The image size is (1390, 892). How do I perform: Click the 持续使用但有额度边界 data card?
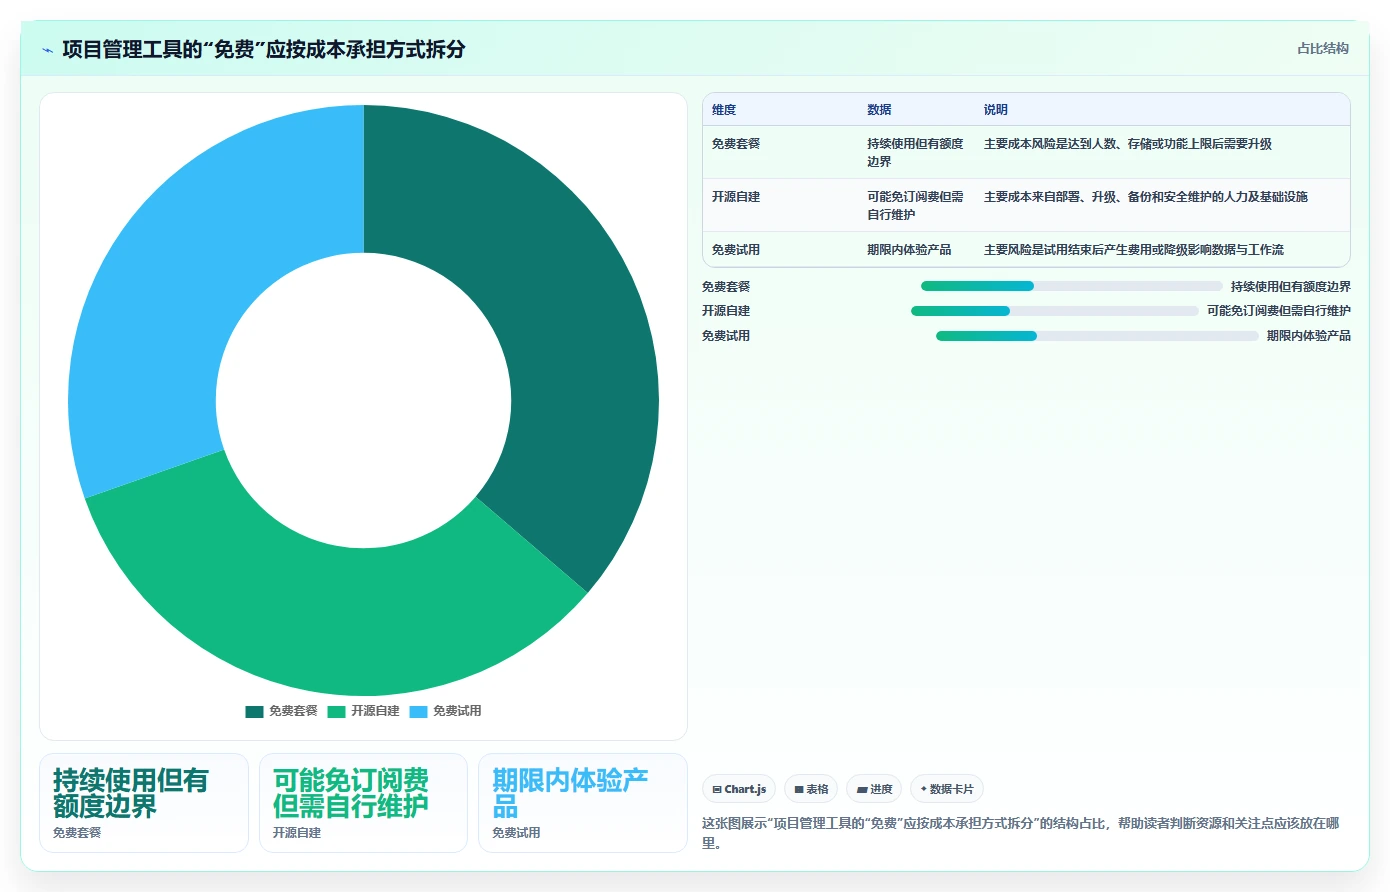144,803
